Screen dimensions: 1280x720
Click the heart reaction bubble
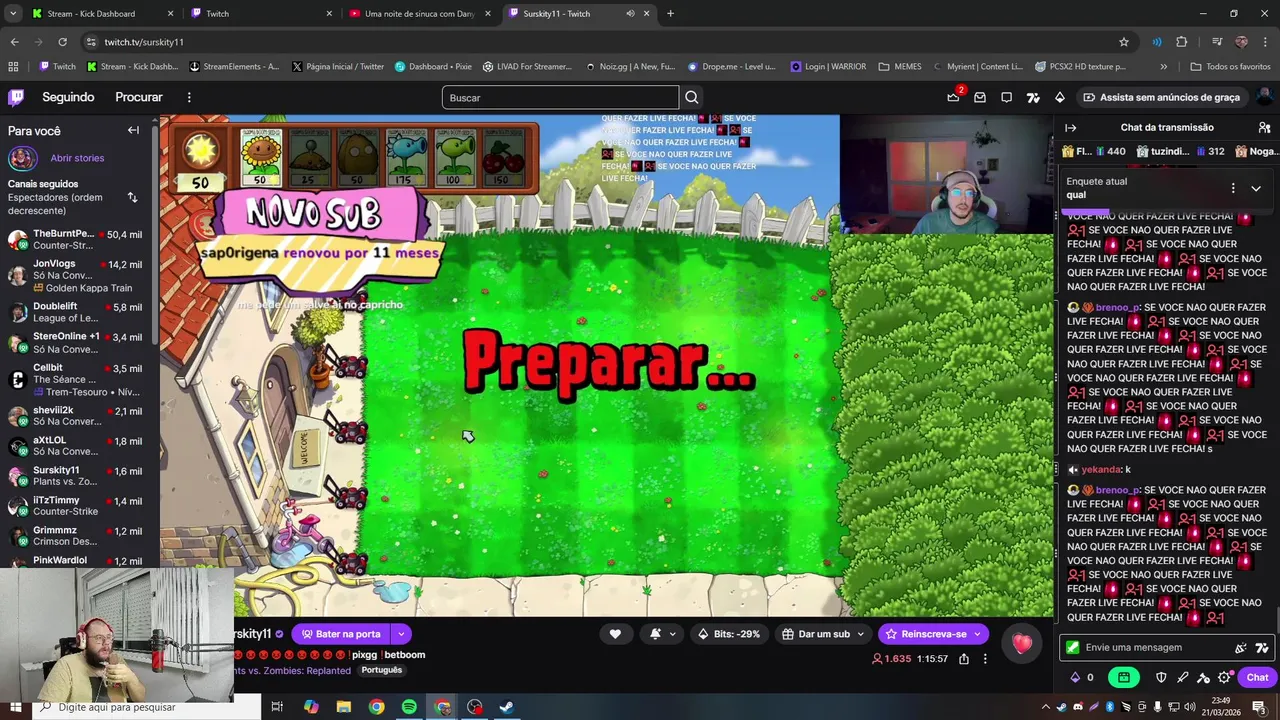coord(1021,644)
